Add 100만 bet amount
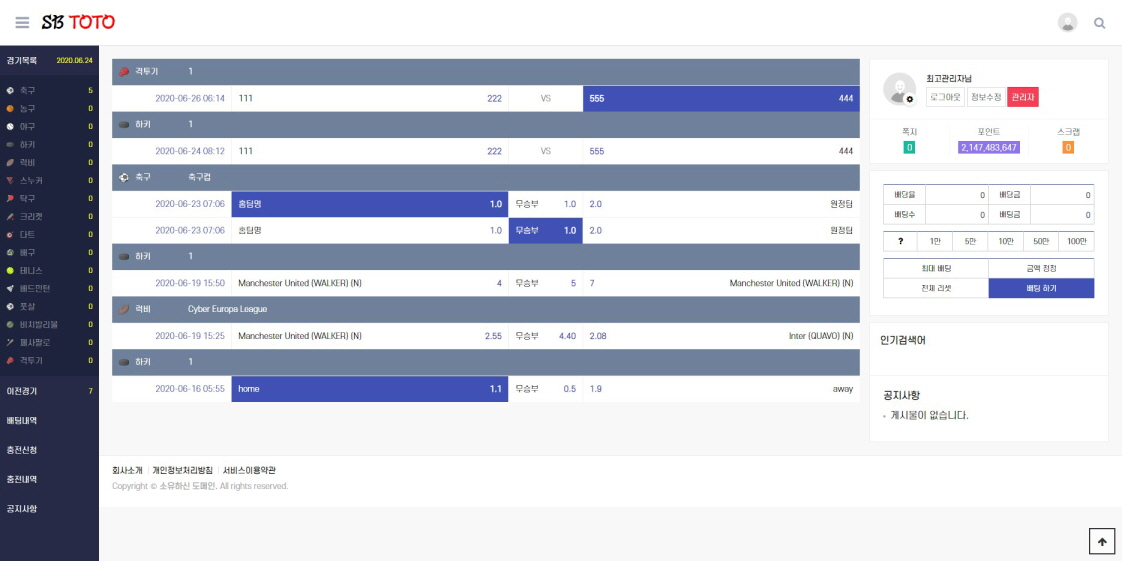The width and height of the screenshot is (1122, 561). click(1076, 242)
